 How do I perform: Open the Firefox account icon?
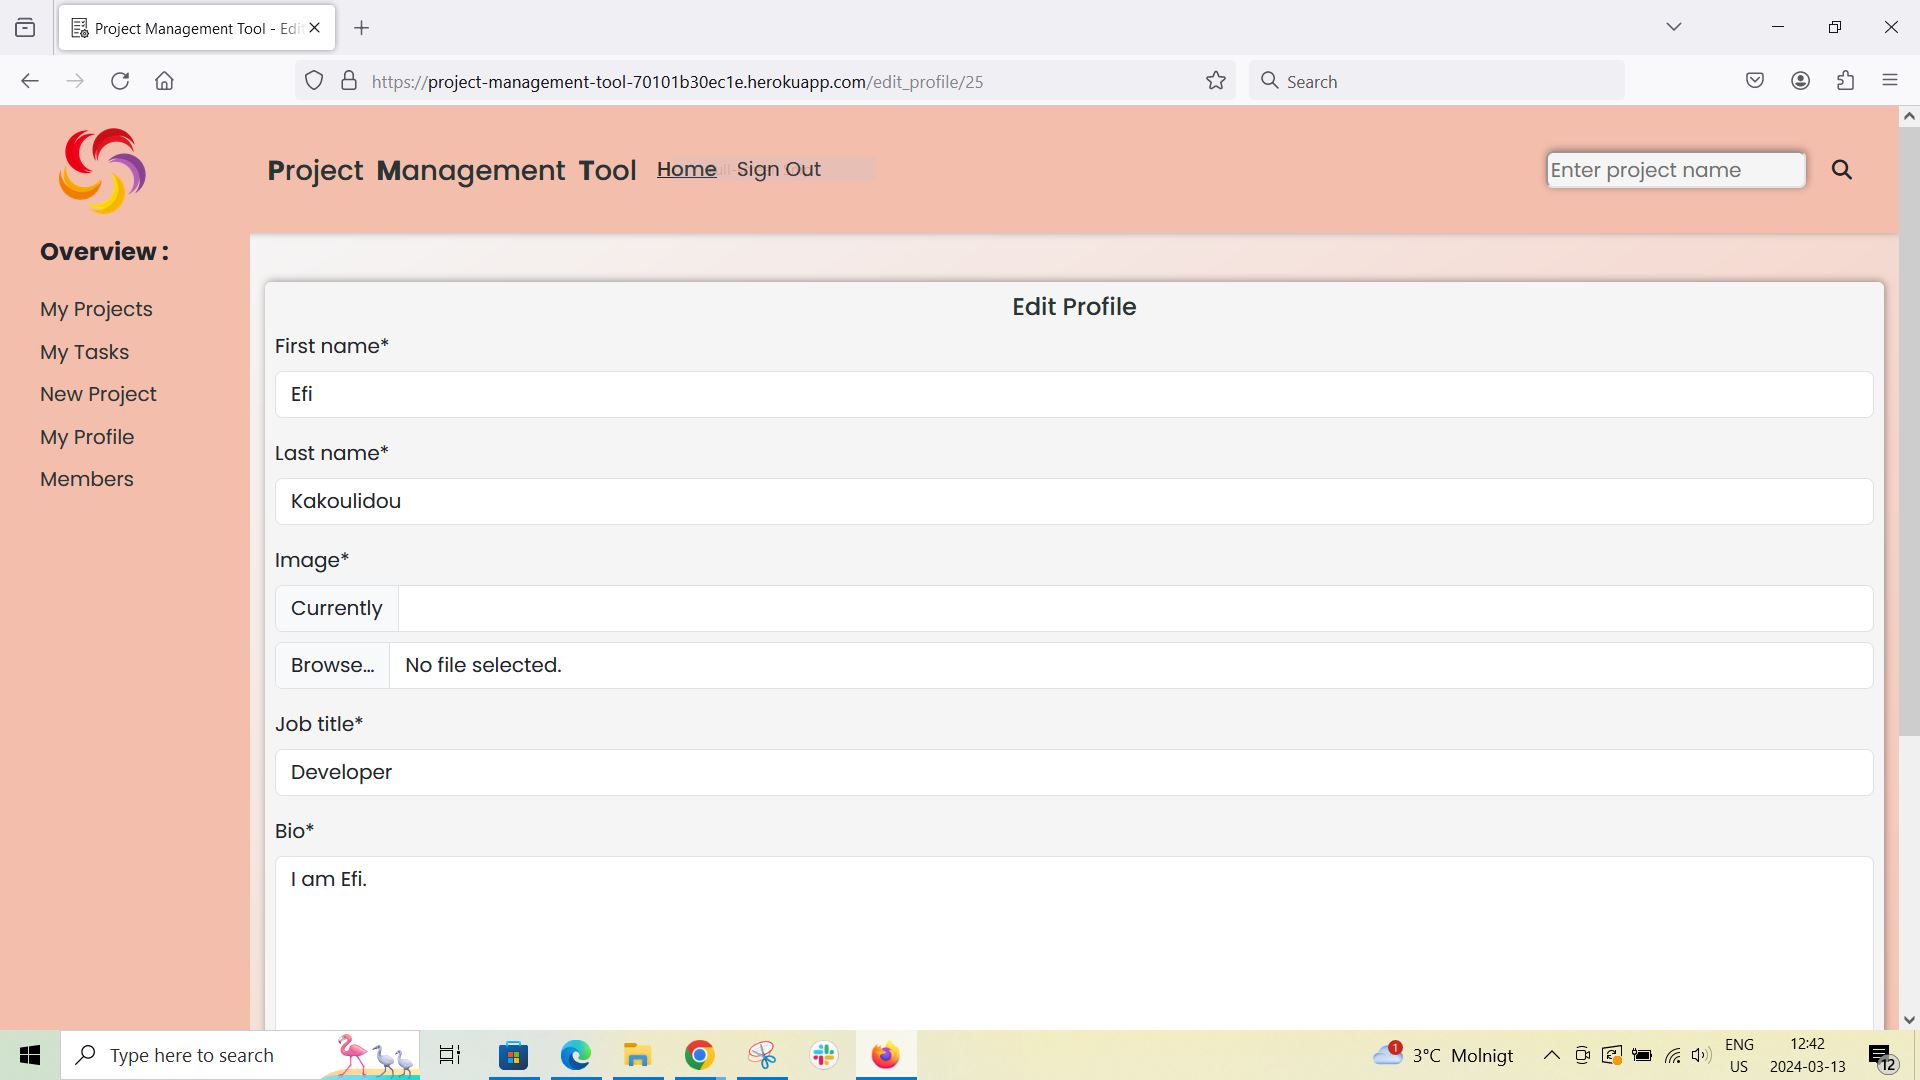coord(1801,80)
